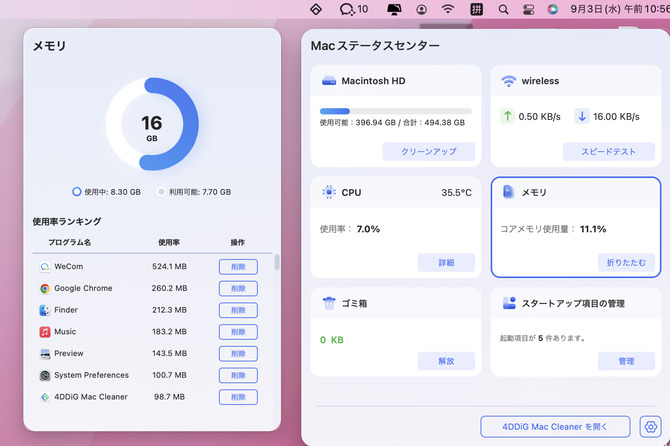Empty trash with 解放 button
670x446 pixels.
coord(446,361)
